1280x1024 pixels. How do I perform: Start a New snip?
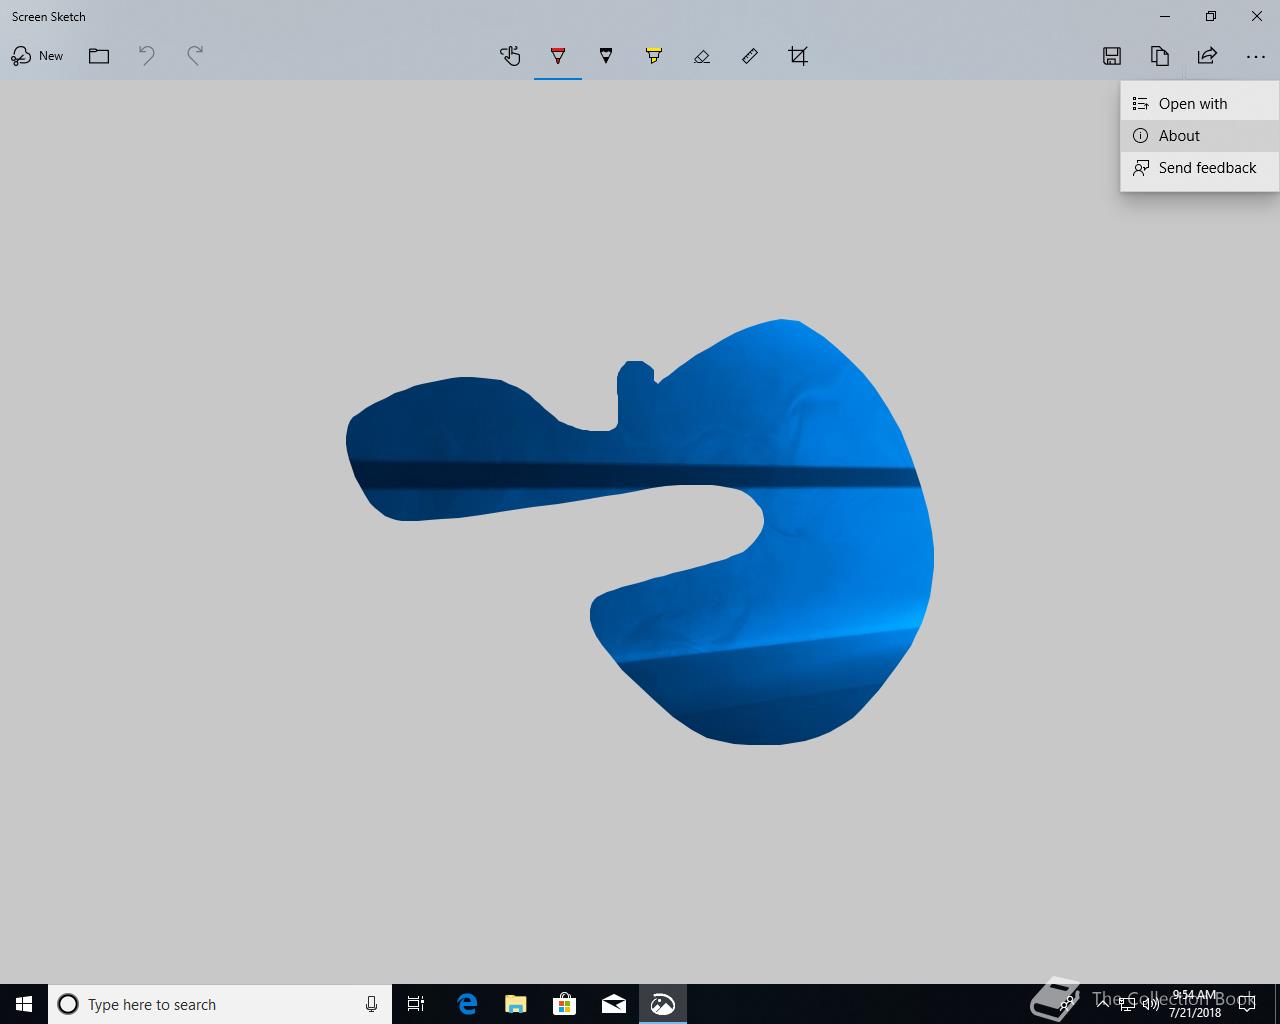(37, 56)
